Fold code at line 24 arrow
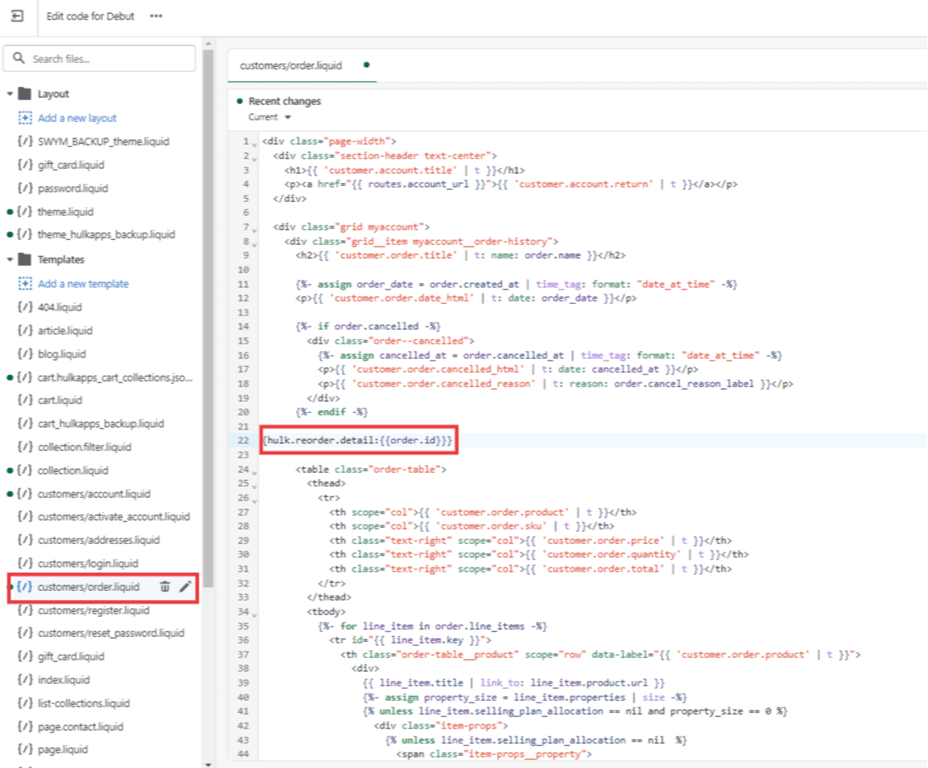928x768 pixels. click(254, 472)
